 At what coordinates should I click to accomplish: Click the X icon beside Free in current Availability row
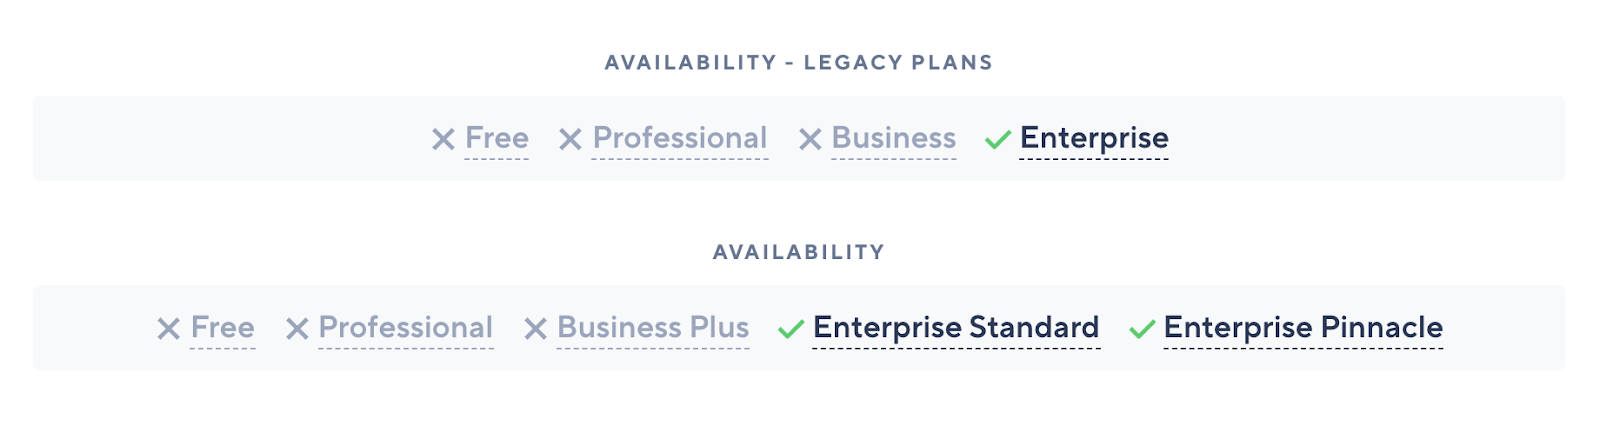(169, 329)
